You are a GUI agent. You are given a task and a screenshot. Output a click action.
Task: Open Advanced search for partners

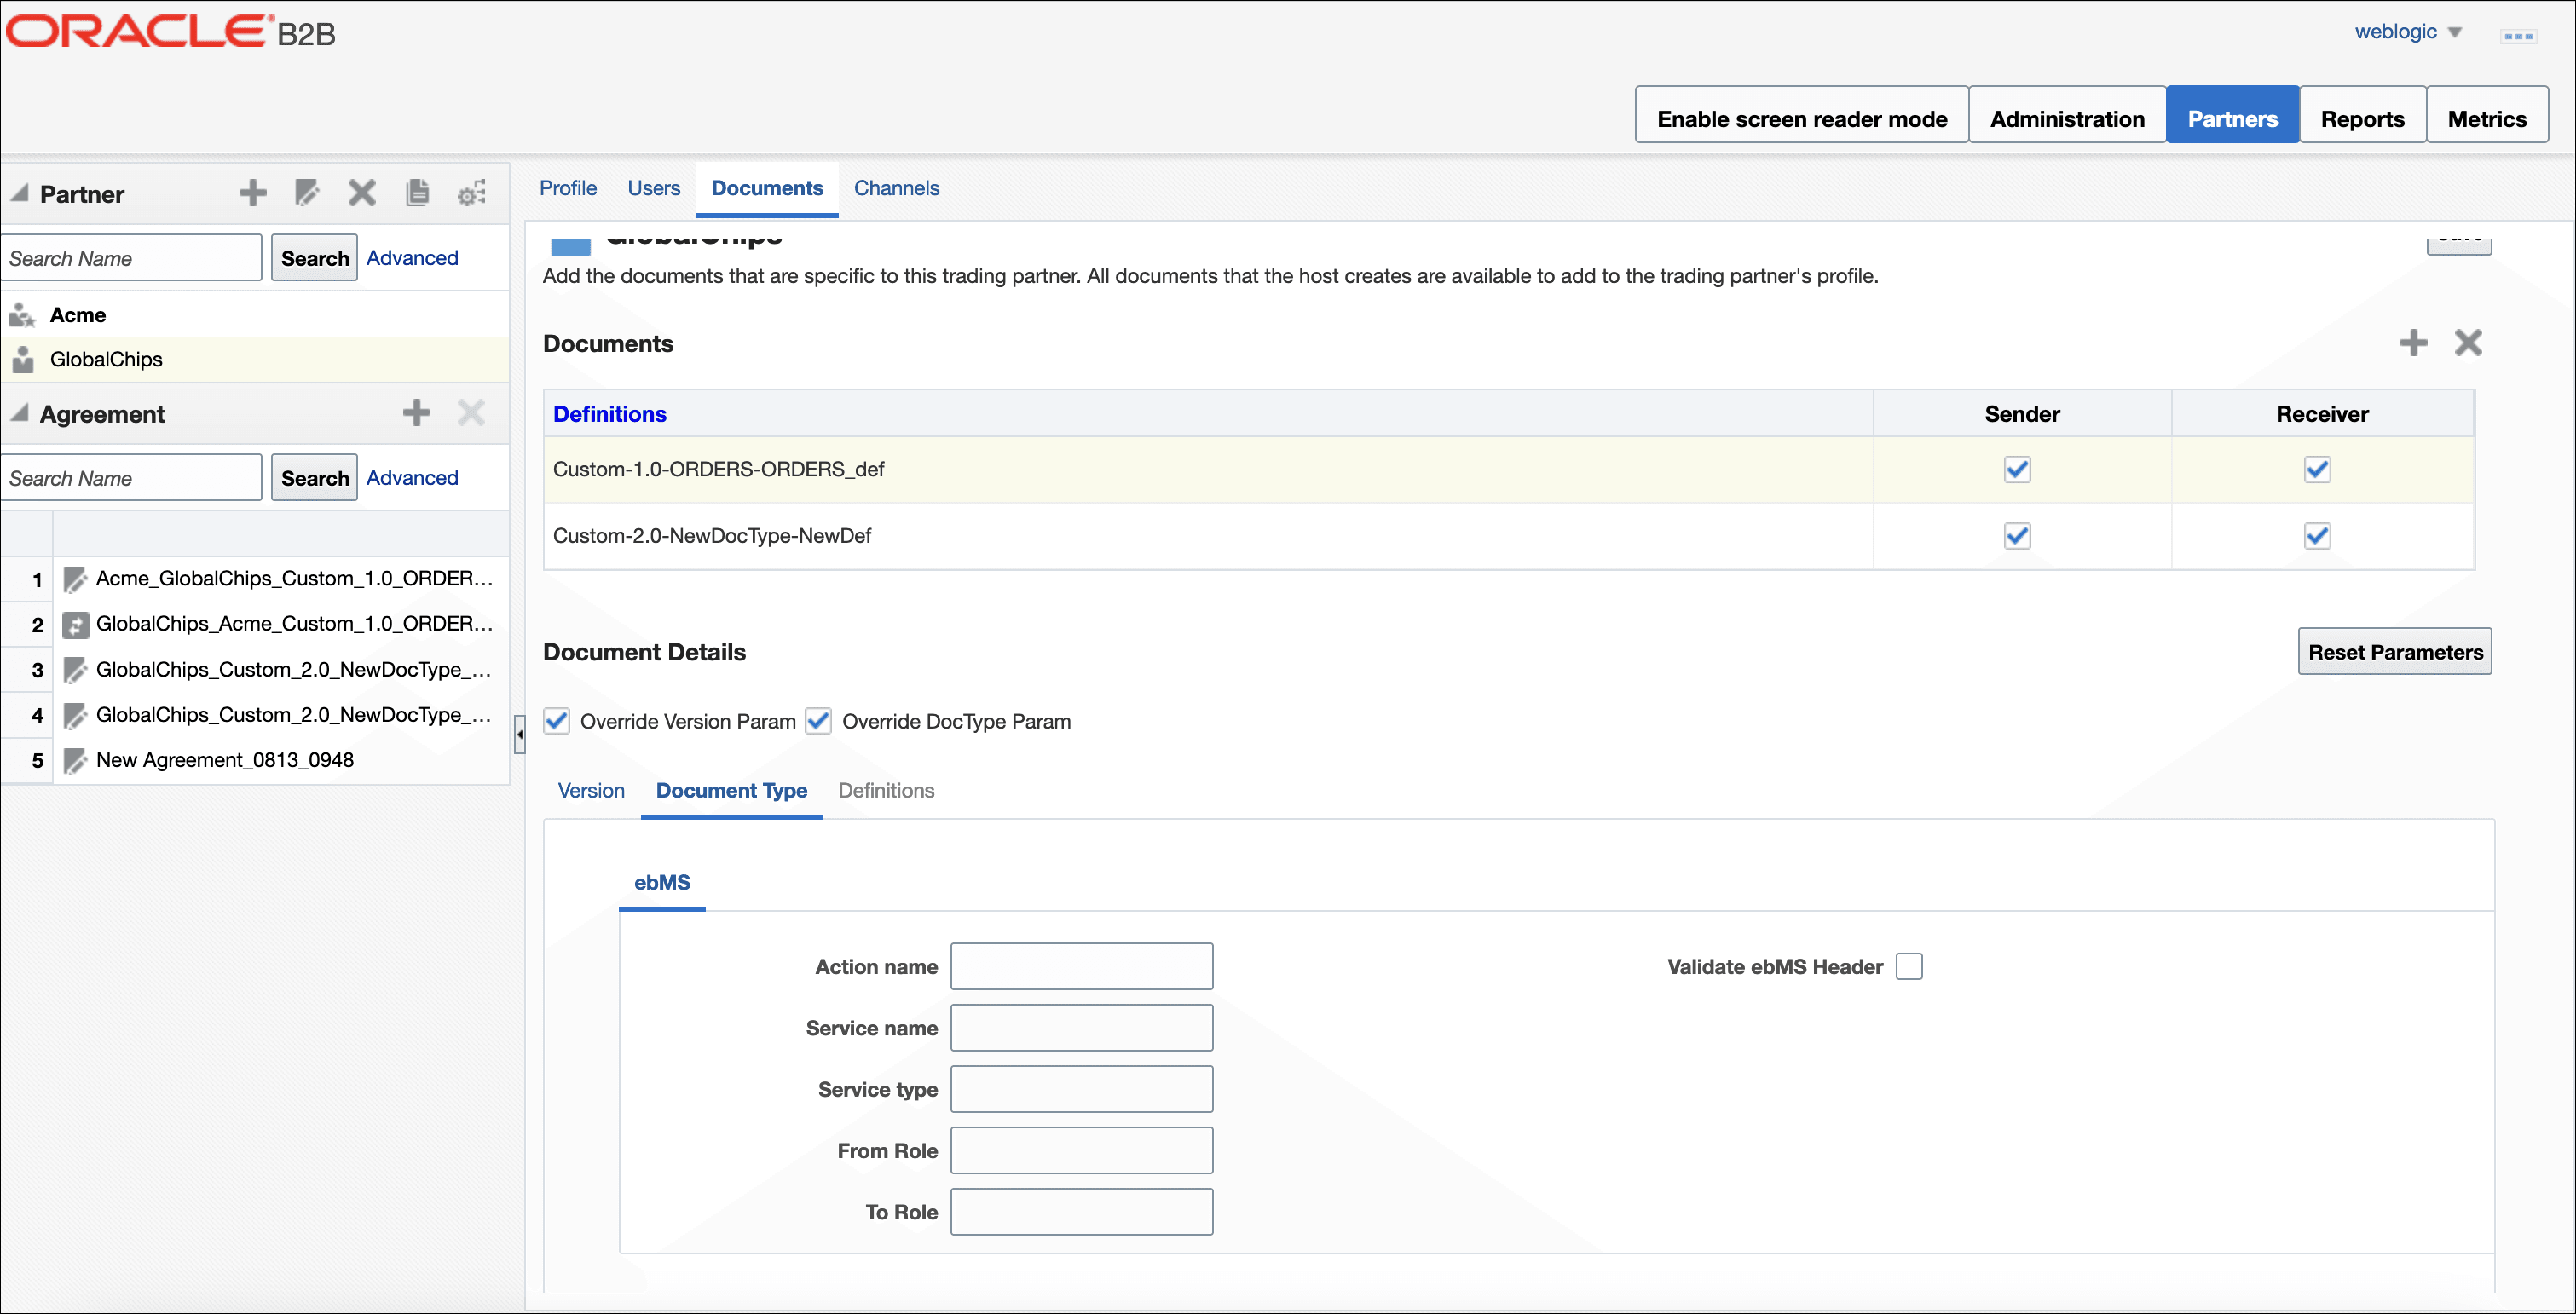[x=412, y=258]
